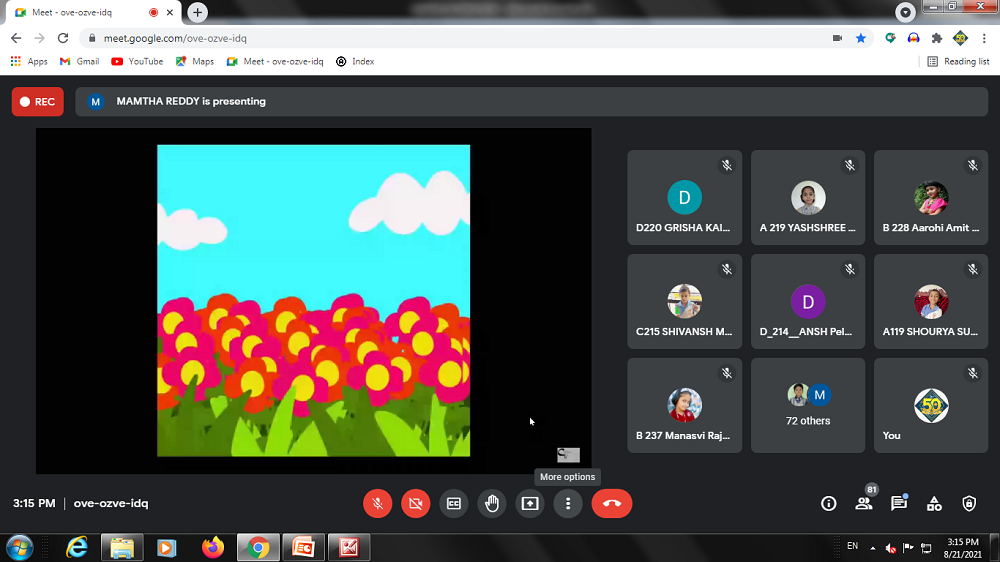The width and height of the screenshot is (1000, 562).
Task: Turn on closed captions
Action: [x=453, y=504]
